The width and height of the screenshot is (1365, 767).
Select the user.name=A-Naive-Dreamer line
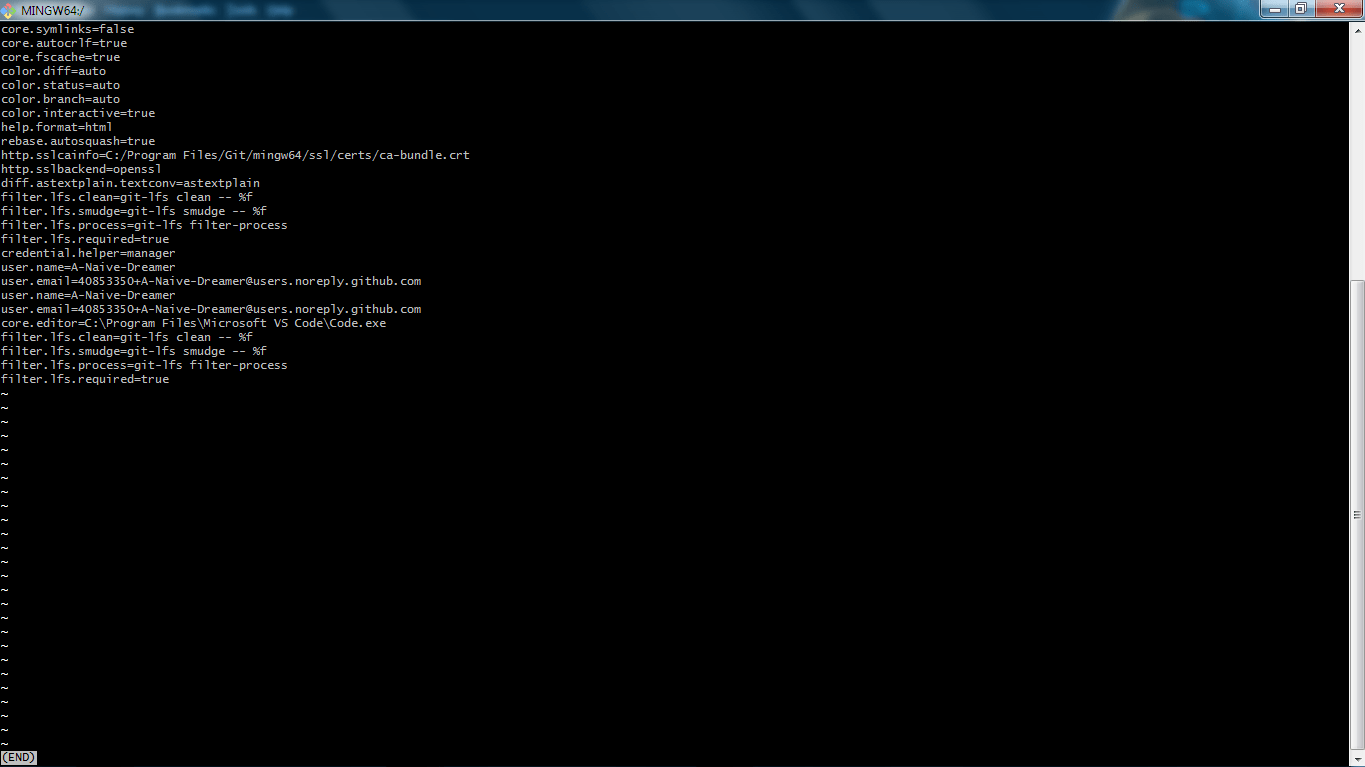88,267
